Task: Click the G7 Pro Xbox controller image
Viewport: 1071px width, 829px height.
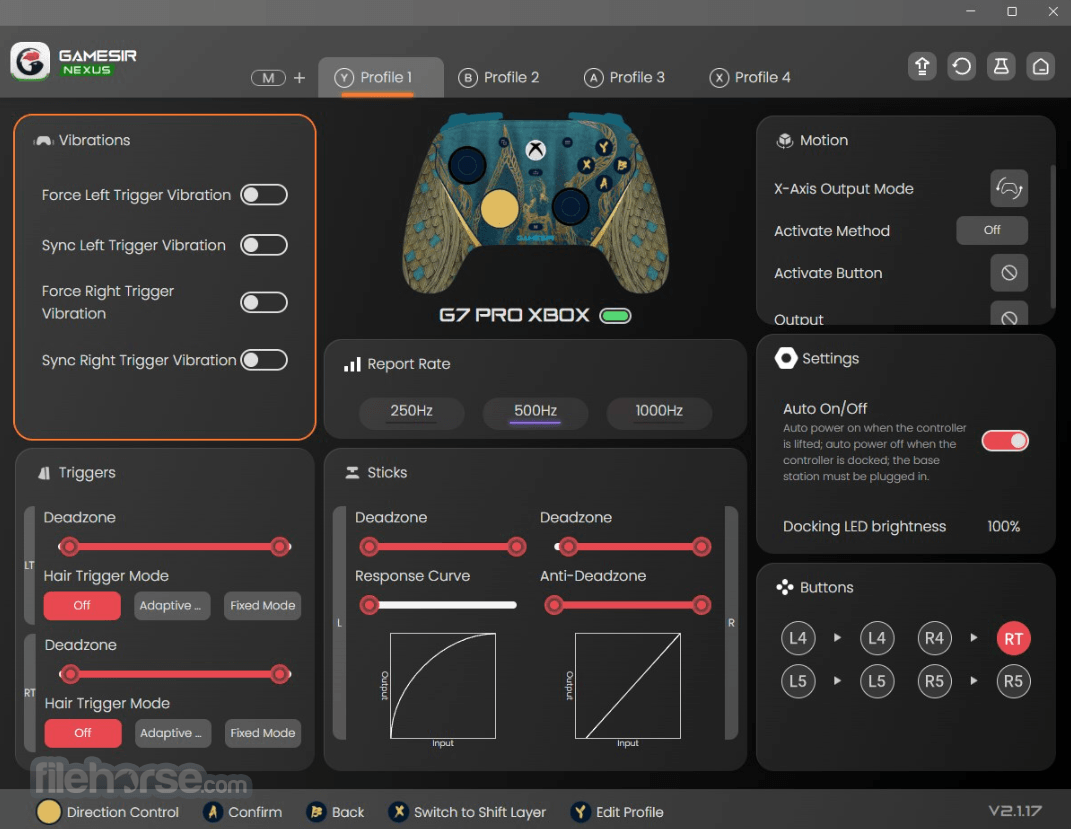Action: pyautogui.click(x=536, y=203)
